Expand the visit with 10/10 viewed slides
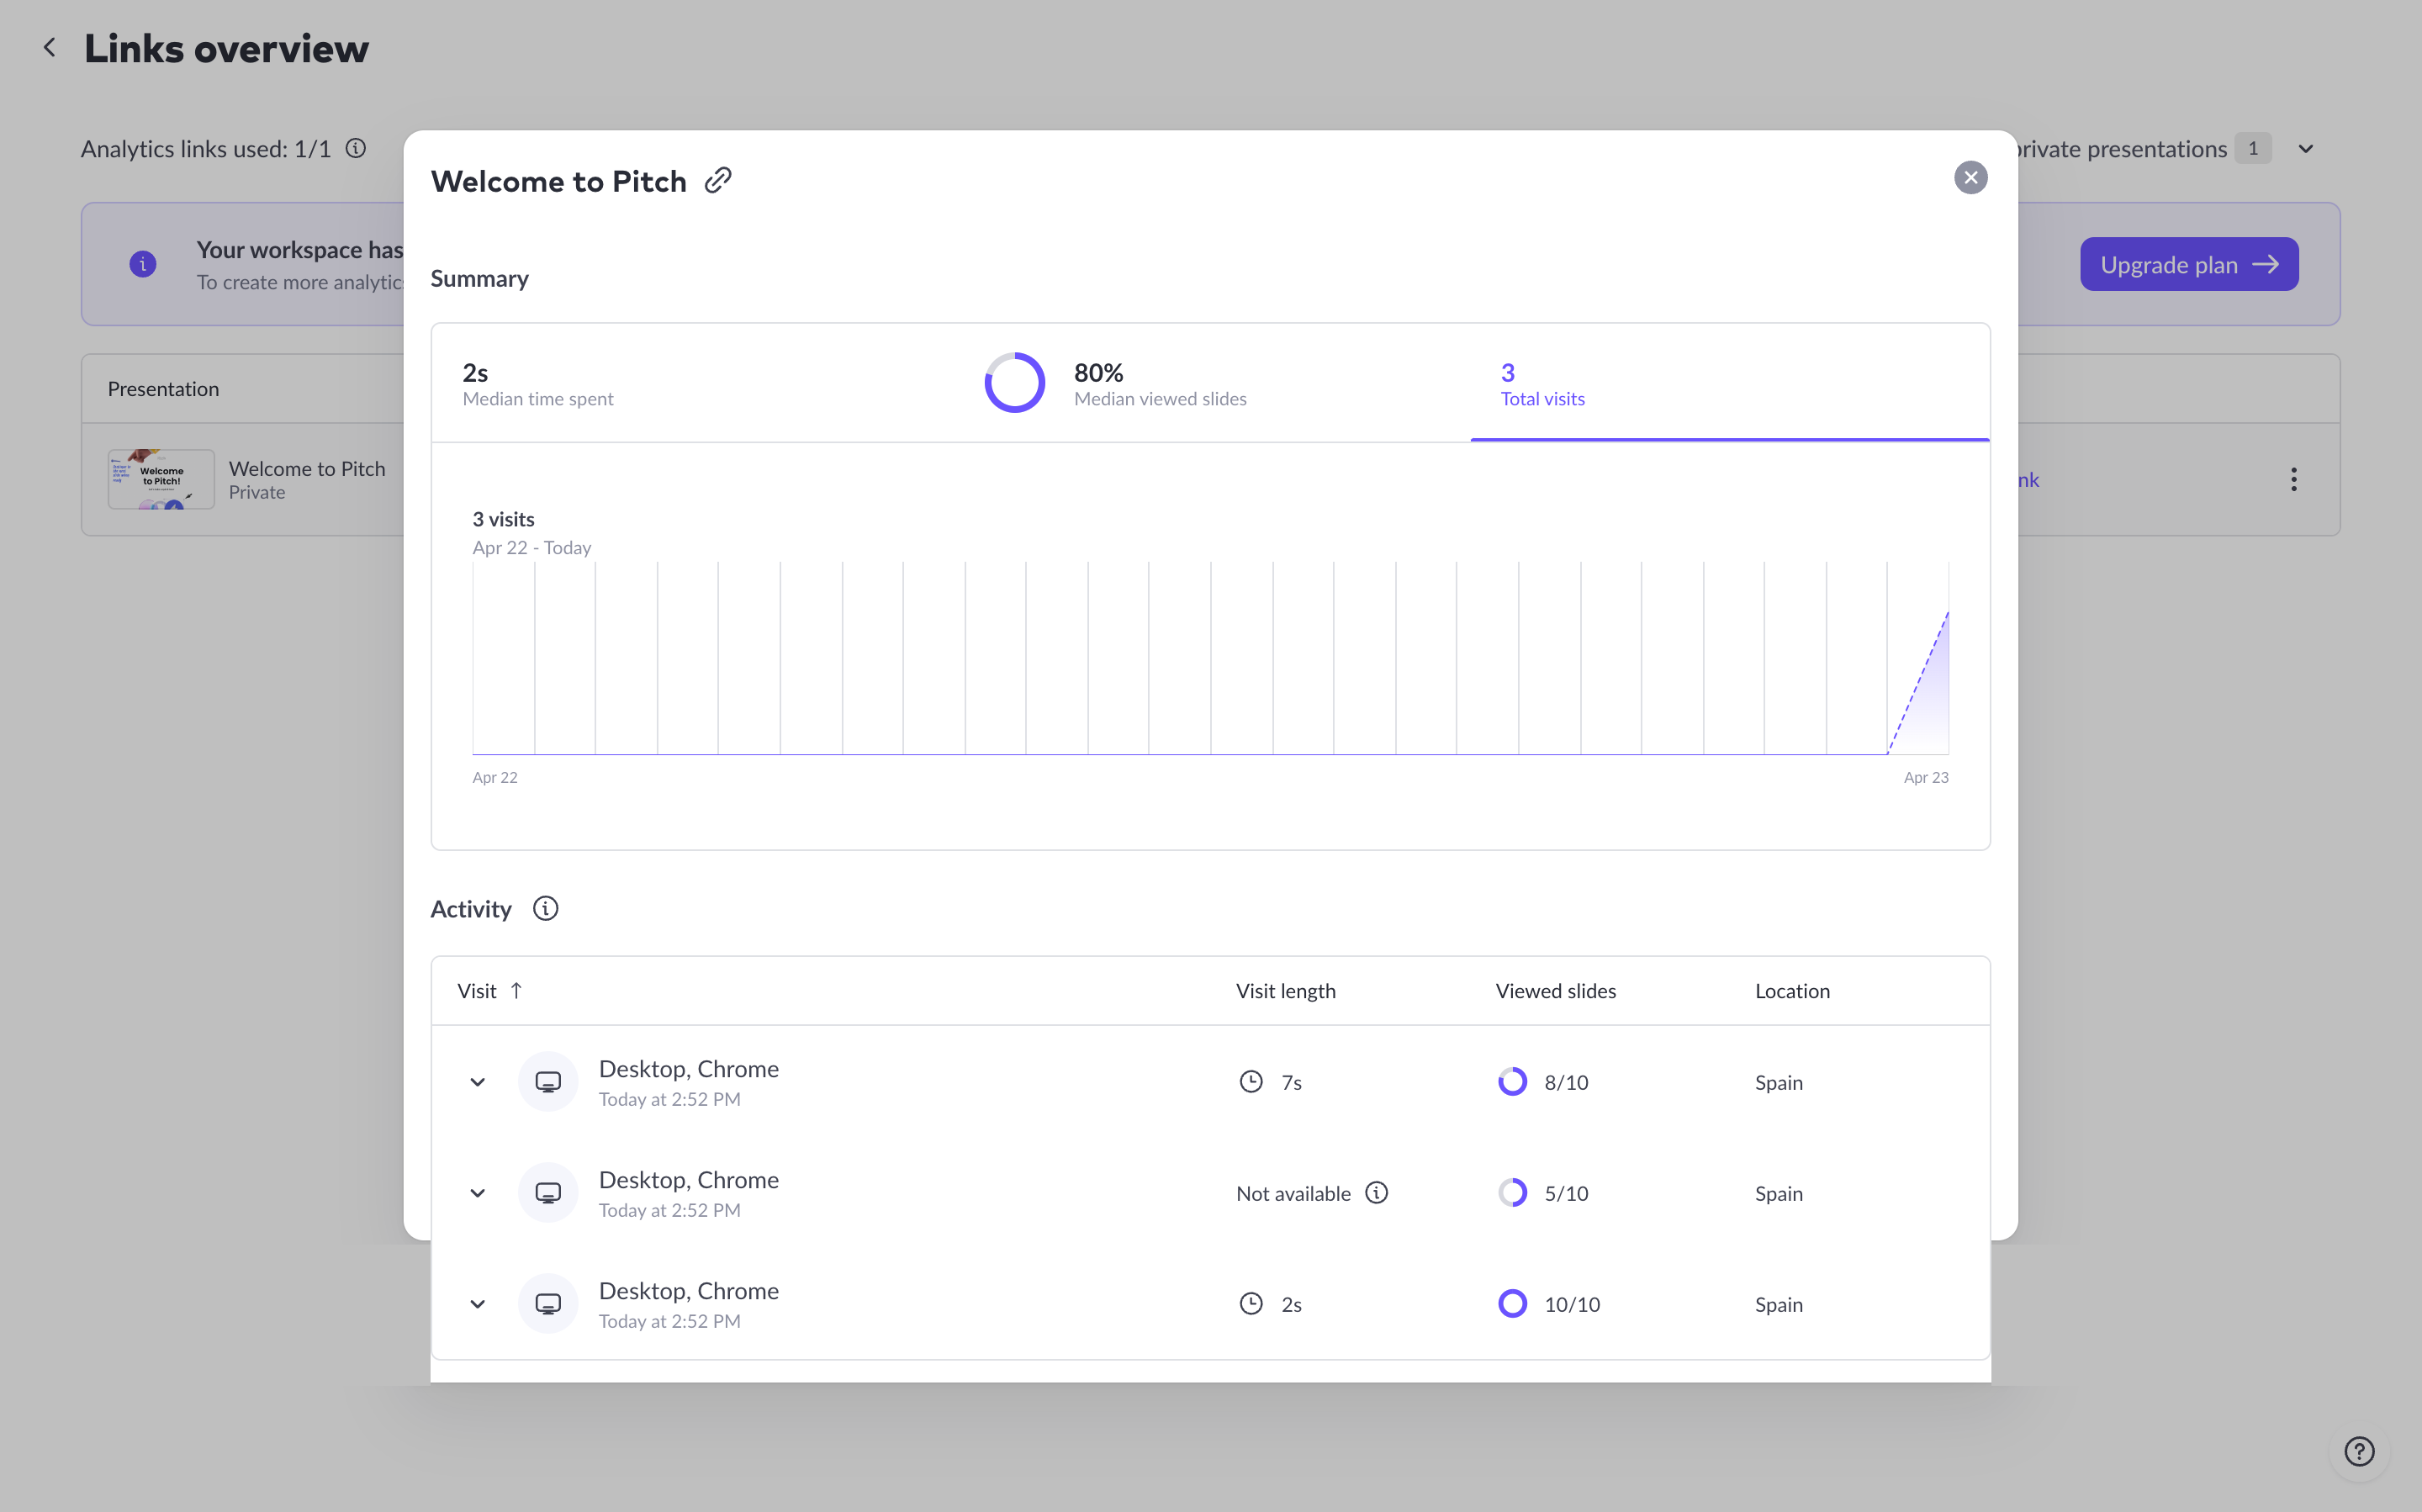2422x1512 pixels. tap(477, 1304)
